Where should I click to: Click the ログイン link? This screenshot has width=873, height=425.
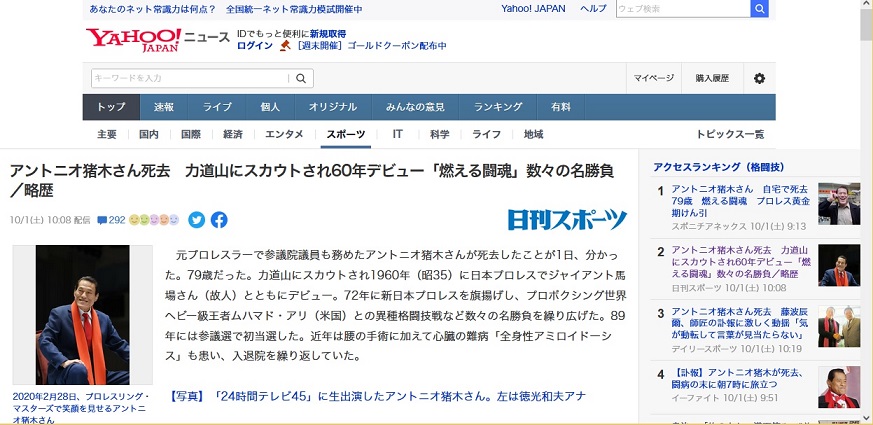click(255, 46)
